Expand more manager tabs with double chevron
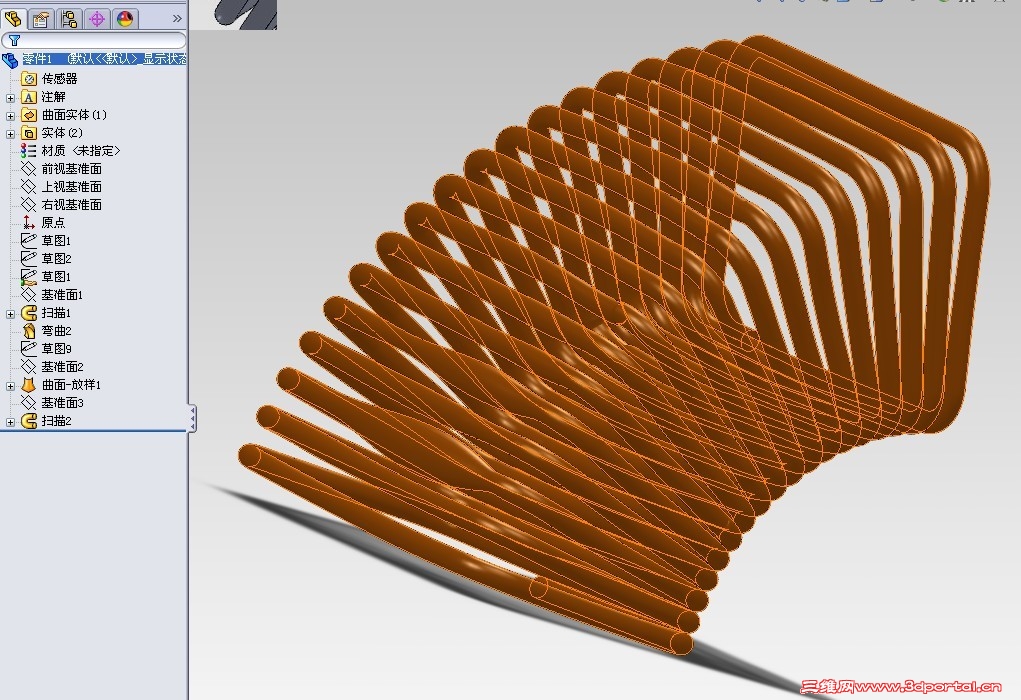1021x700 pixels. (177, 19)
